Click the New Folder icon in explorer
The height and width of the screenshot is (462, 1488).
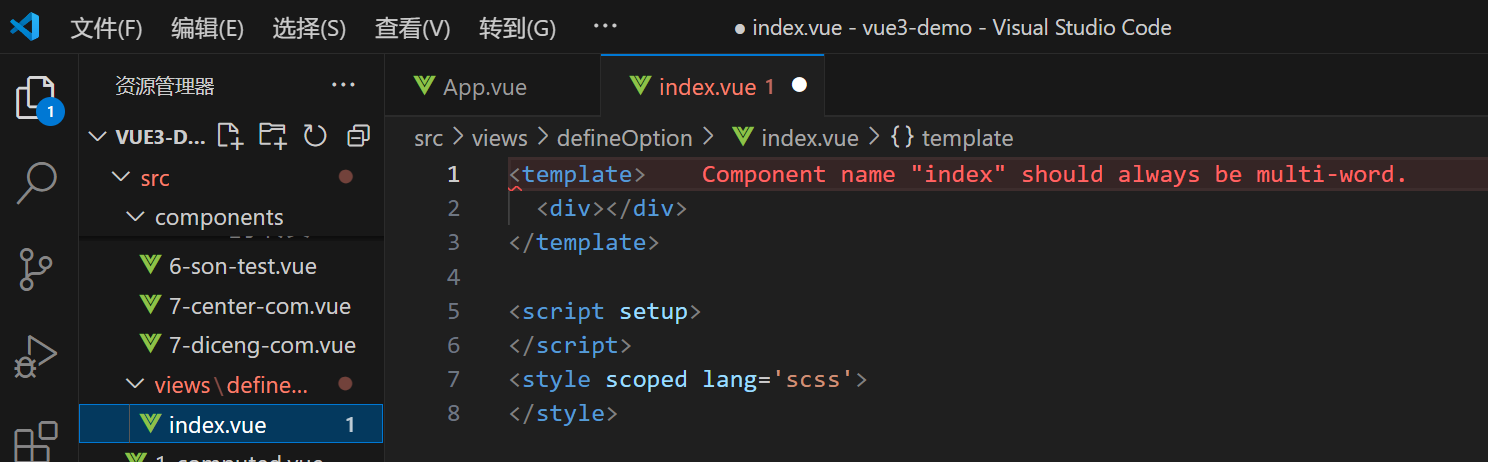pos(272,136)
